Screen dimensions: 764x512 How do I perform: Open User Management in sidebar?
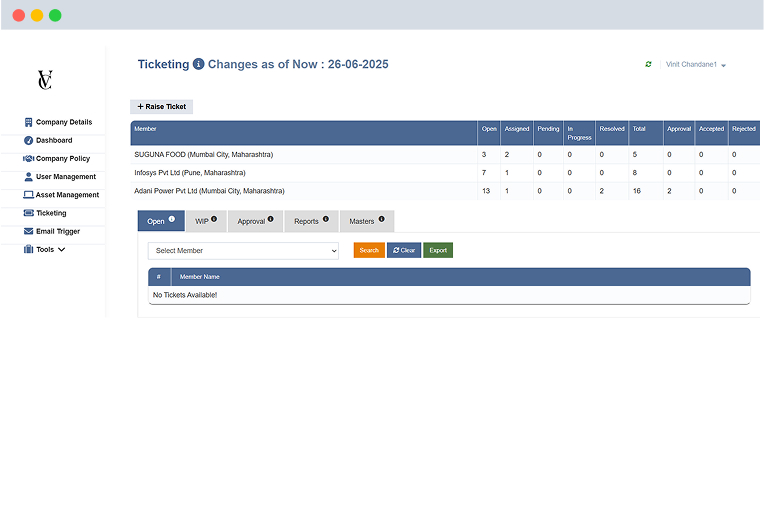[65, 177]
